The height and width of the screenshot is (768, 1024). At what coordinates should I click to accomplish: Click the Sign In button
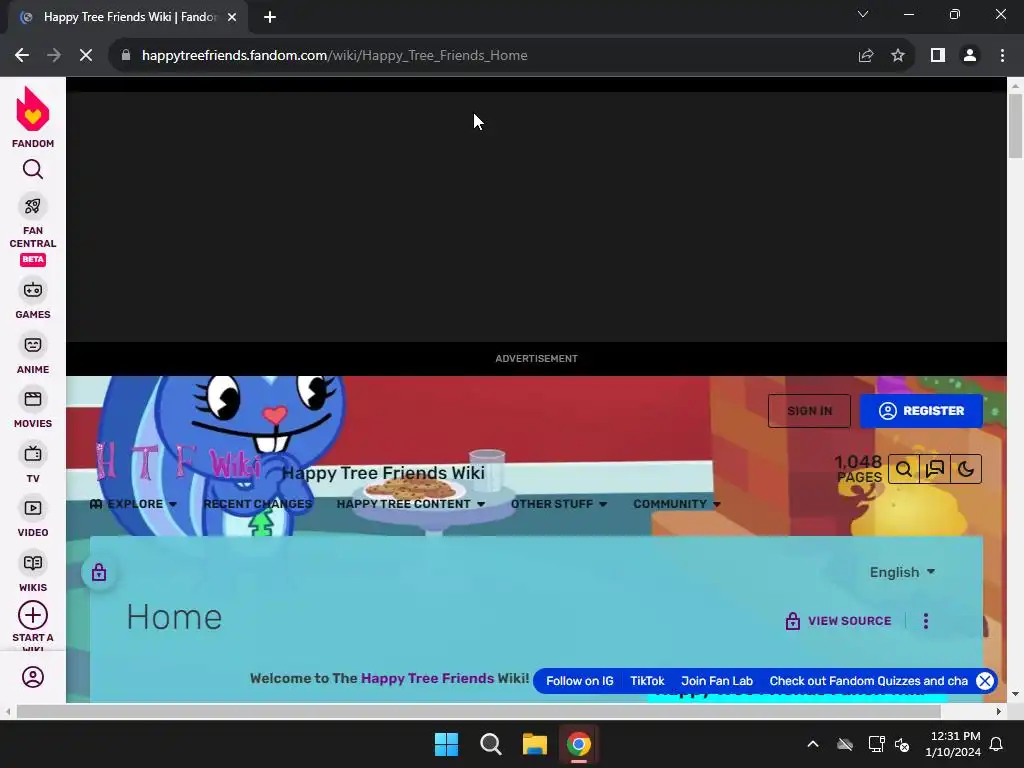(x=809, y=411)
